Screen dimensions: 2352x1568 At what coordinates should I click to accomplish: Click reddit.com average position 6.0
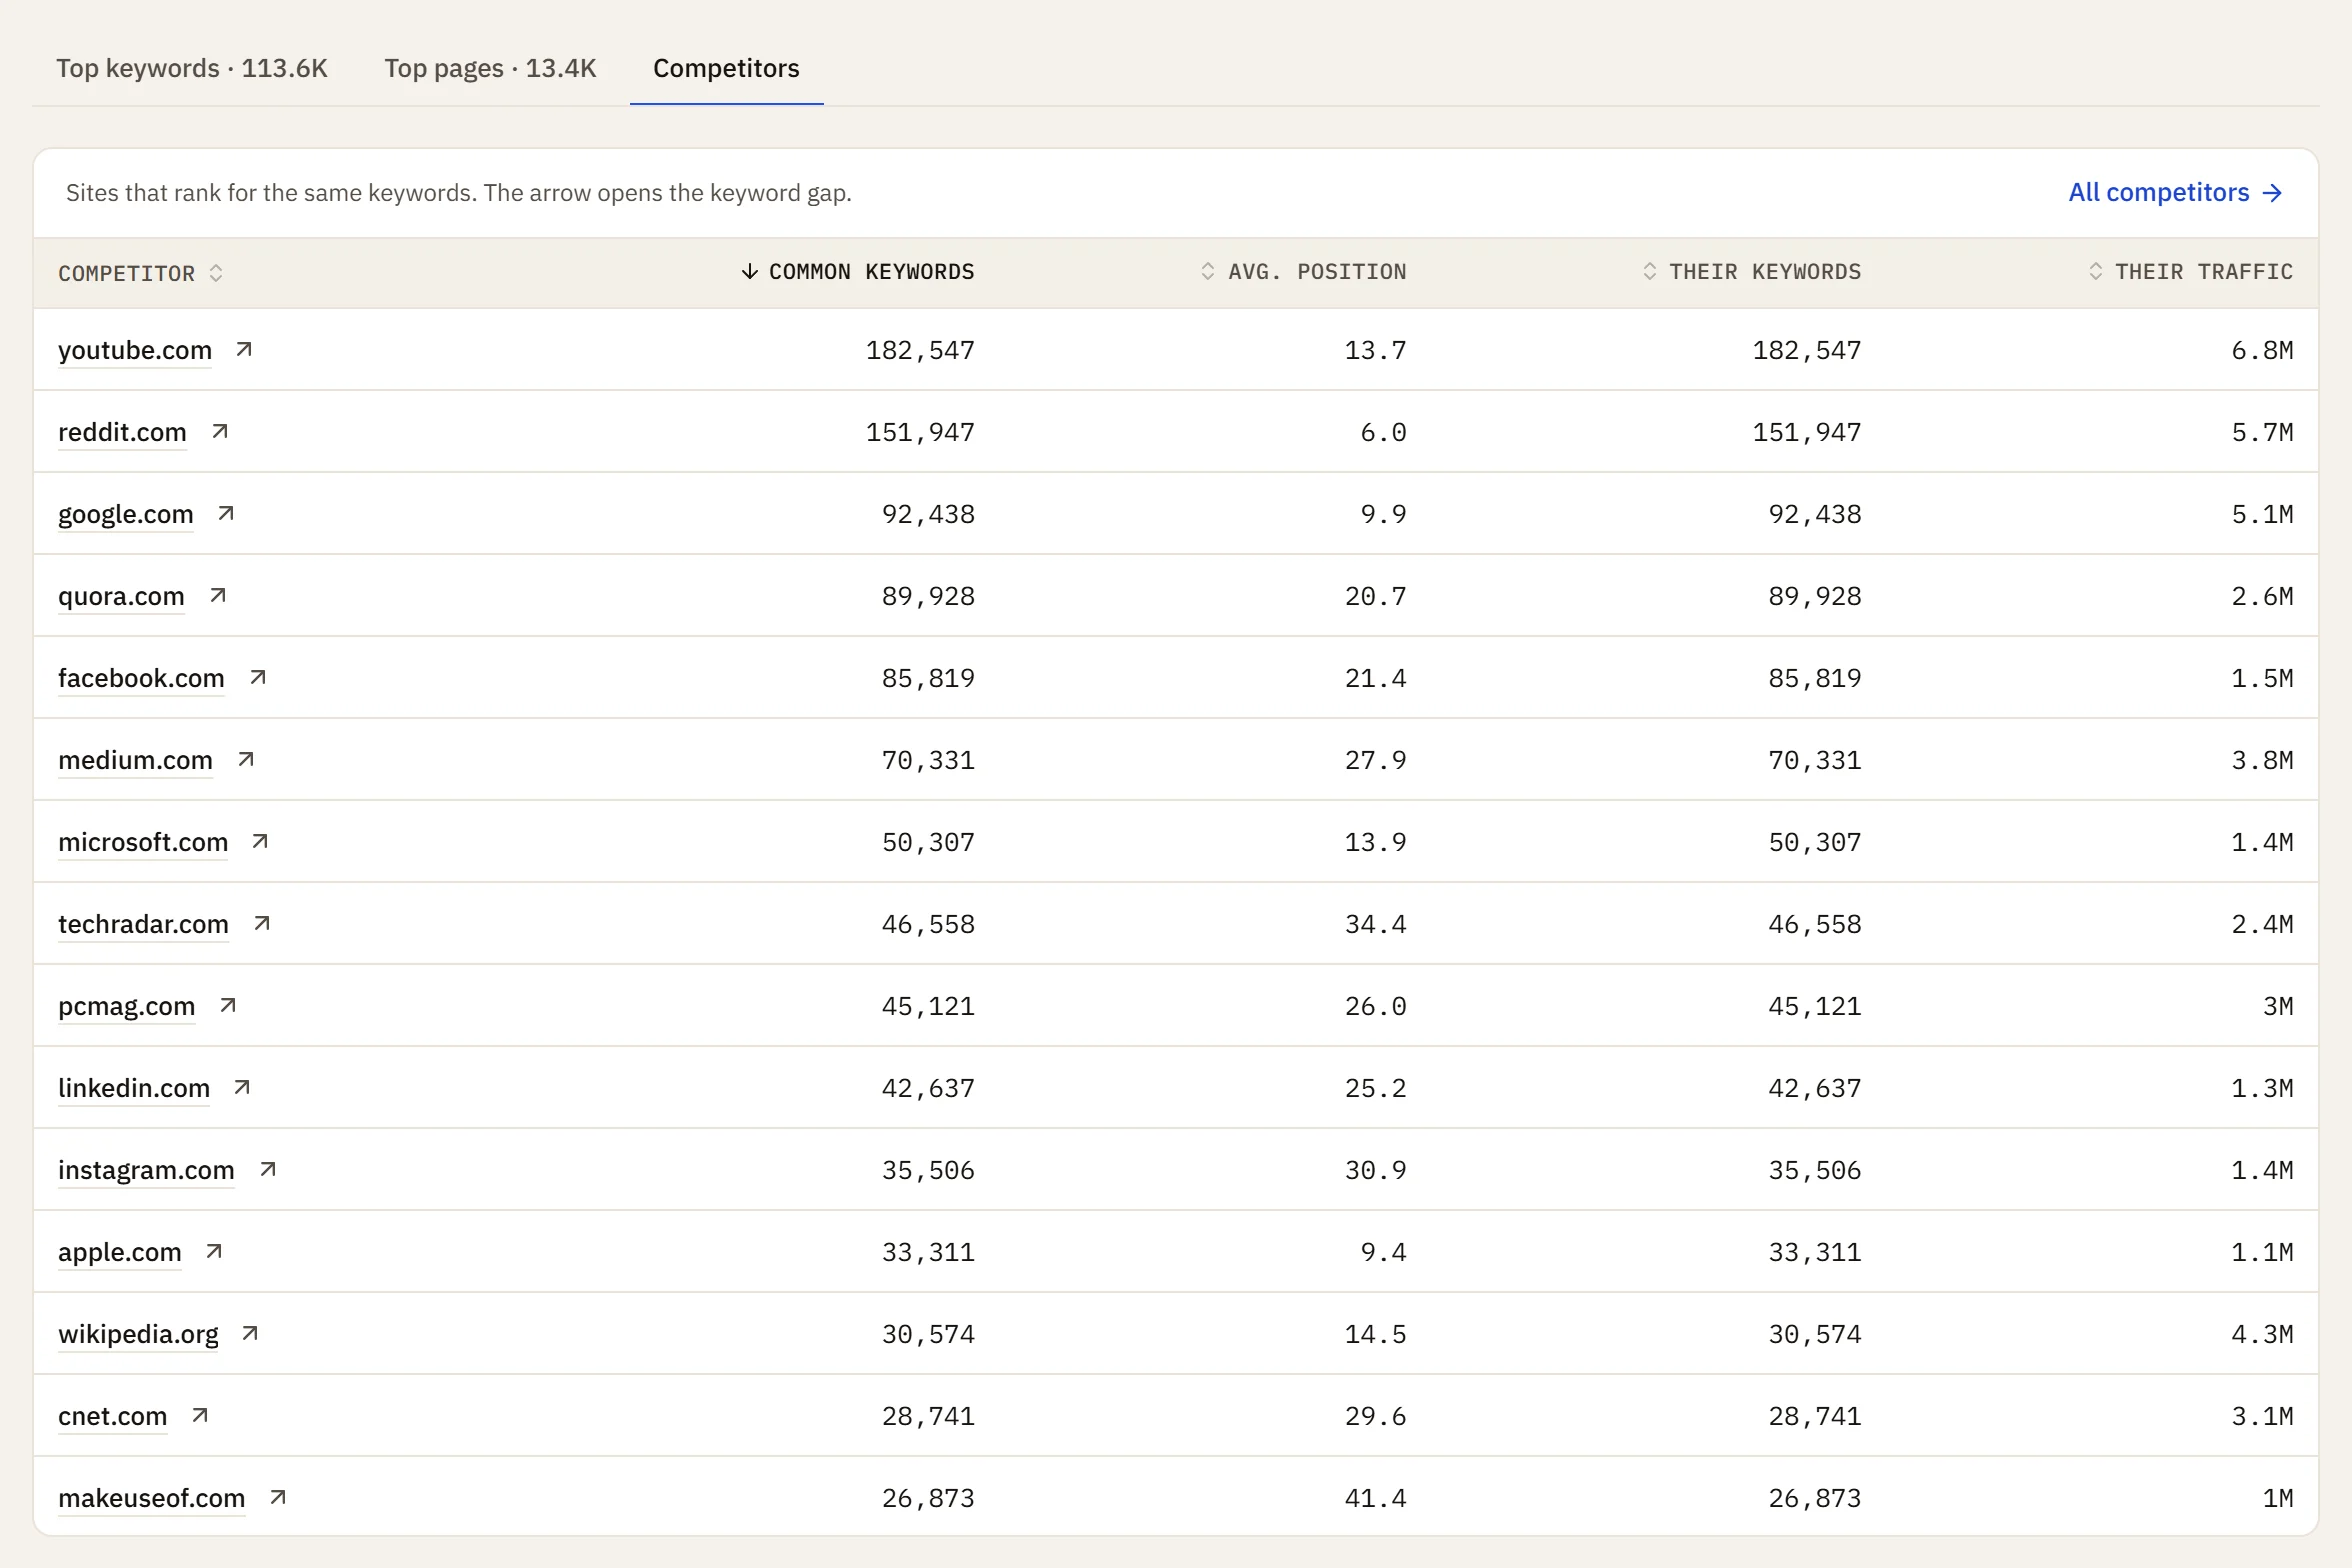[1383, 432]
